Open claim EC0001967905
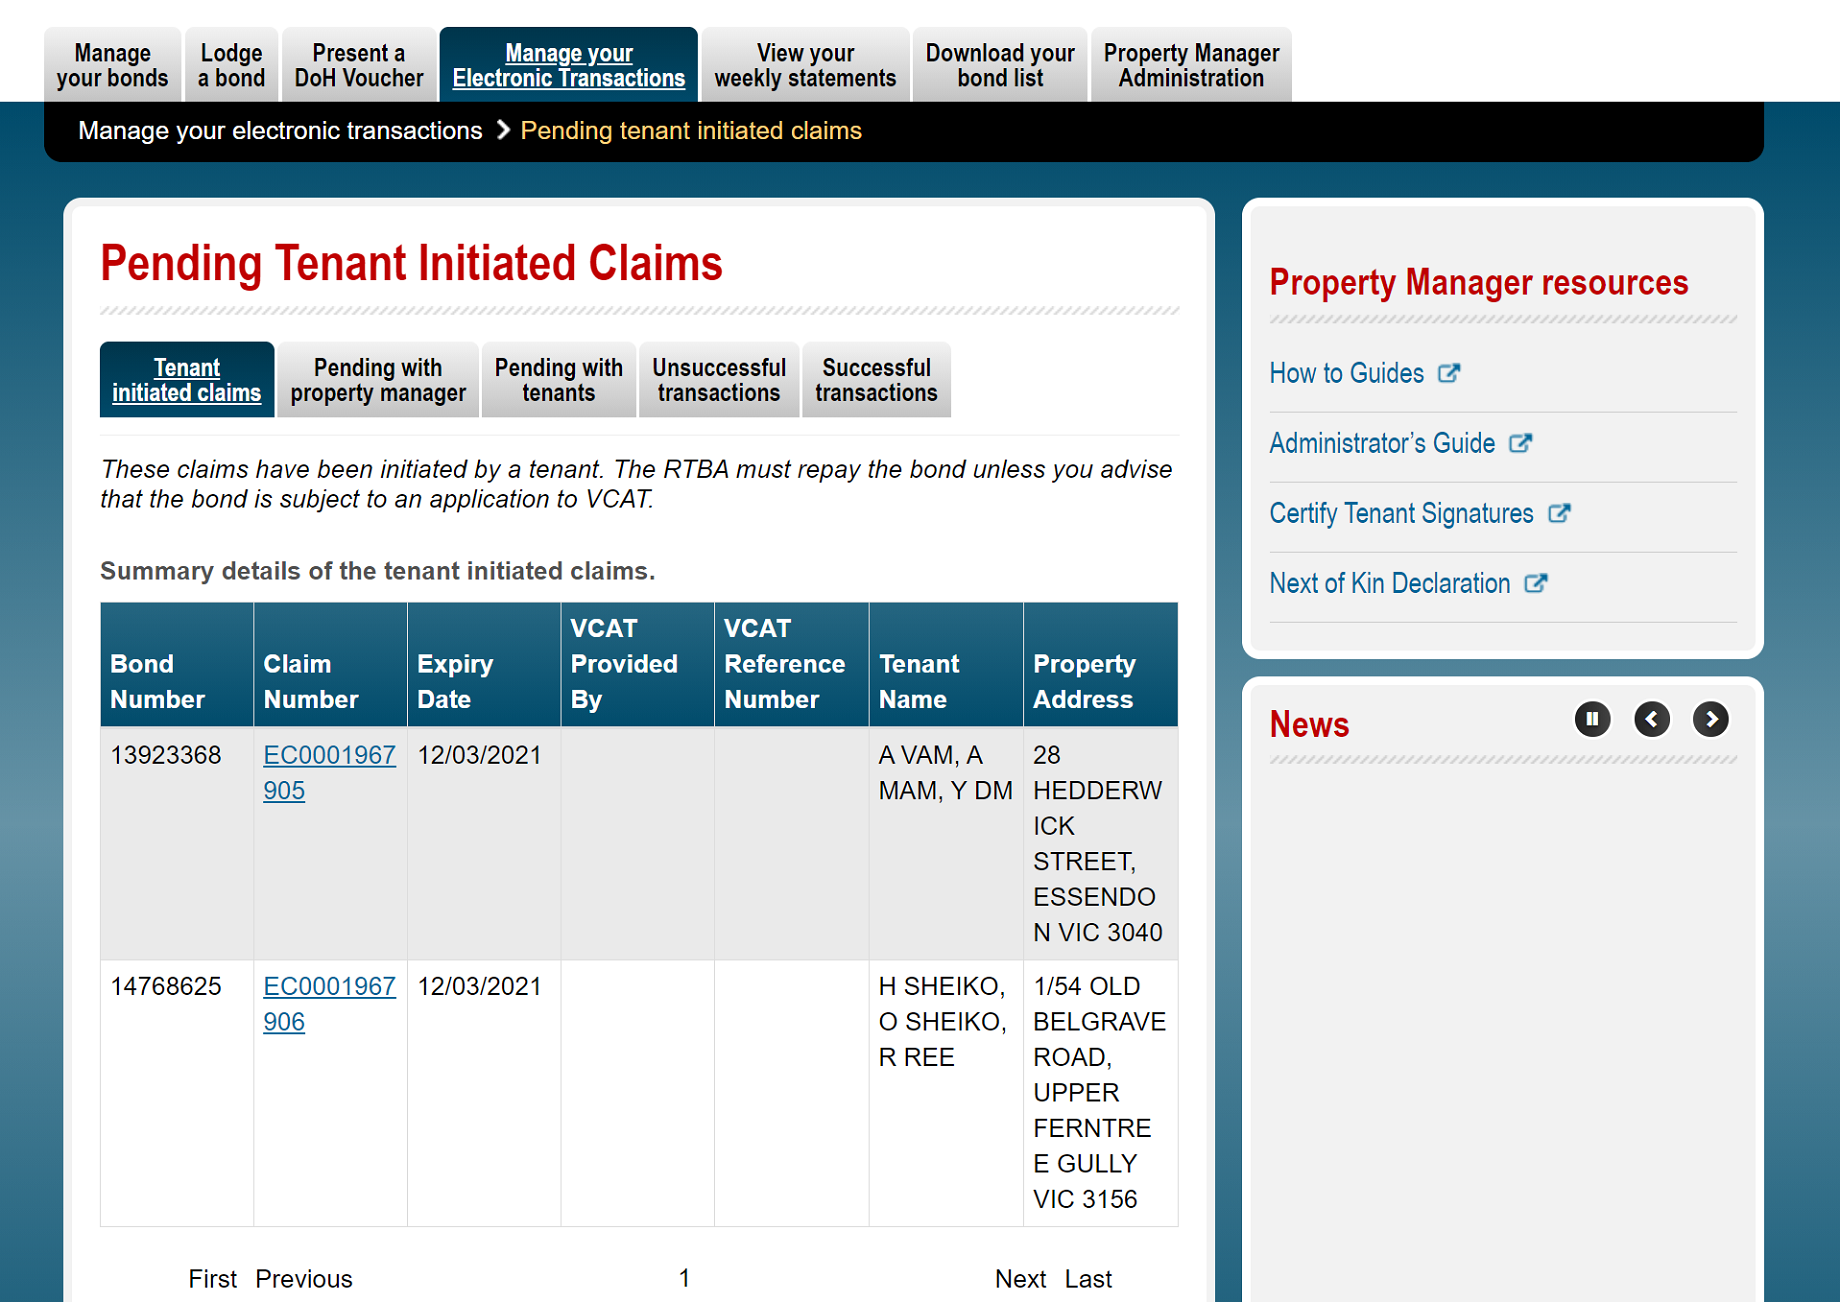1840x1302 pixels. [330, 772]
